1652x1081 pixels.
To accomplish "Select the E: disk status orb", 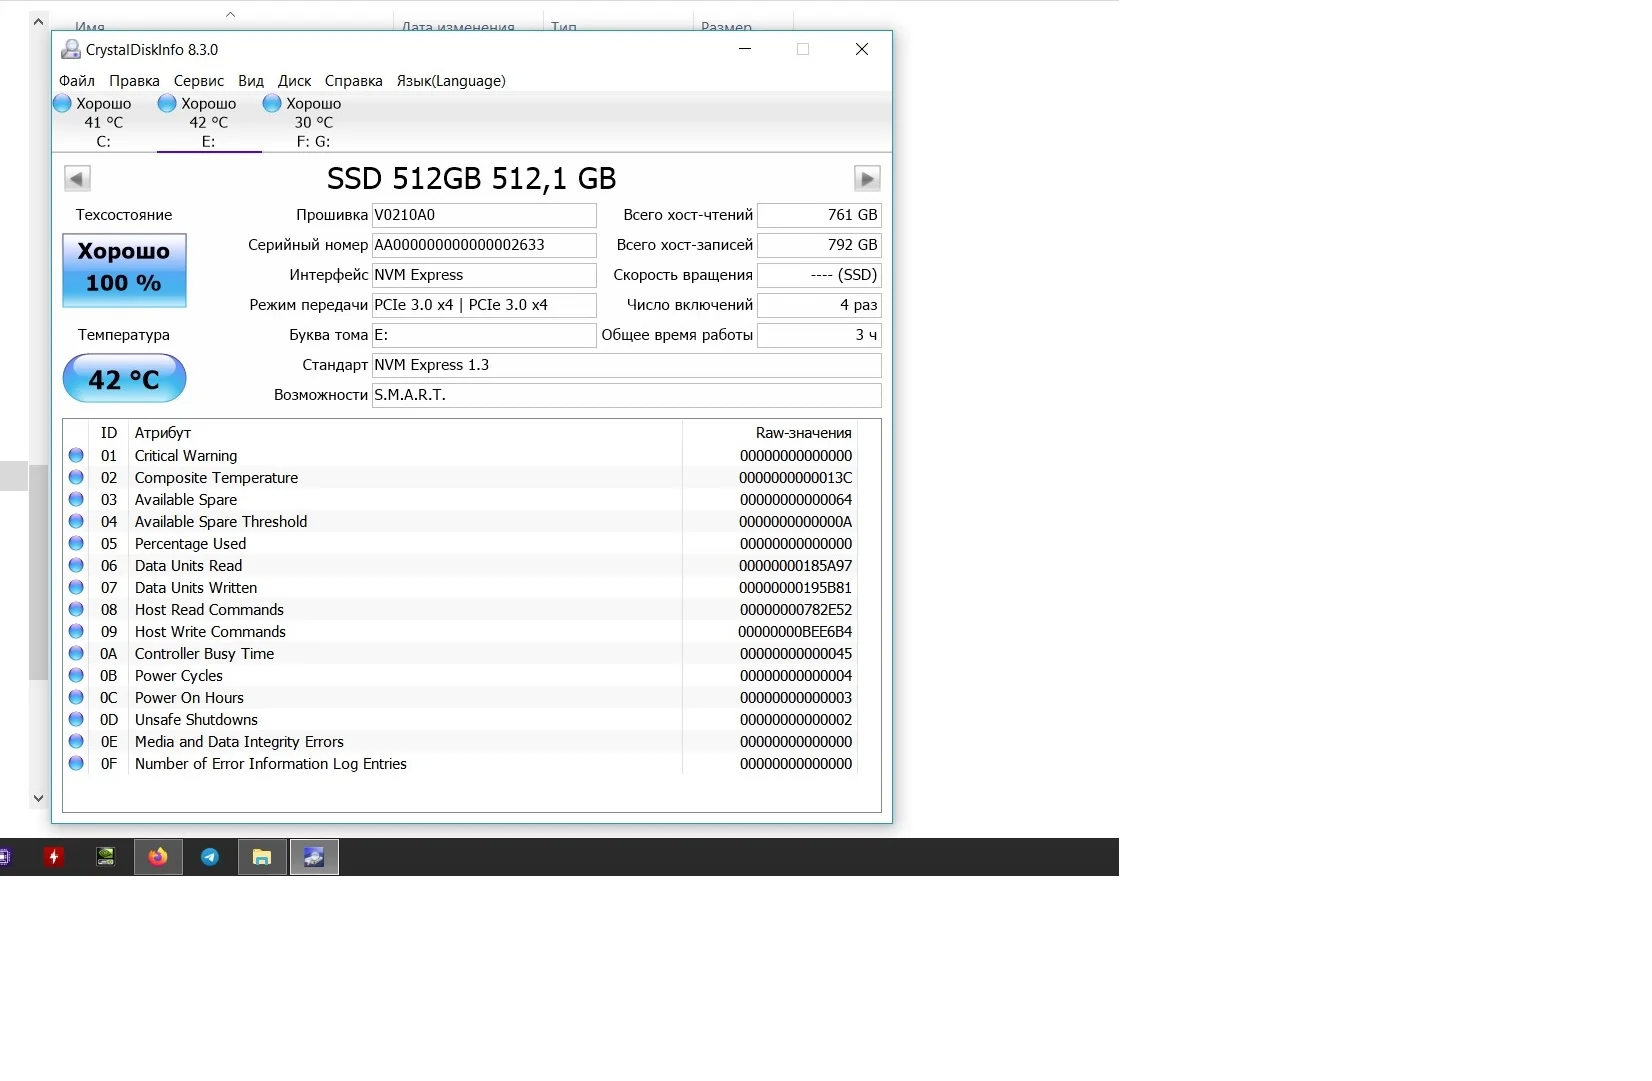I will pyautogui.click(x=167, y=103).
